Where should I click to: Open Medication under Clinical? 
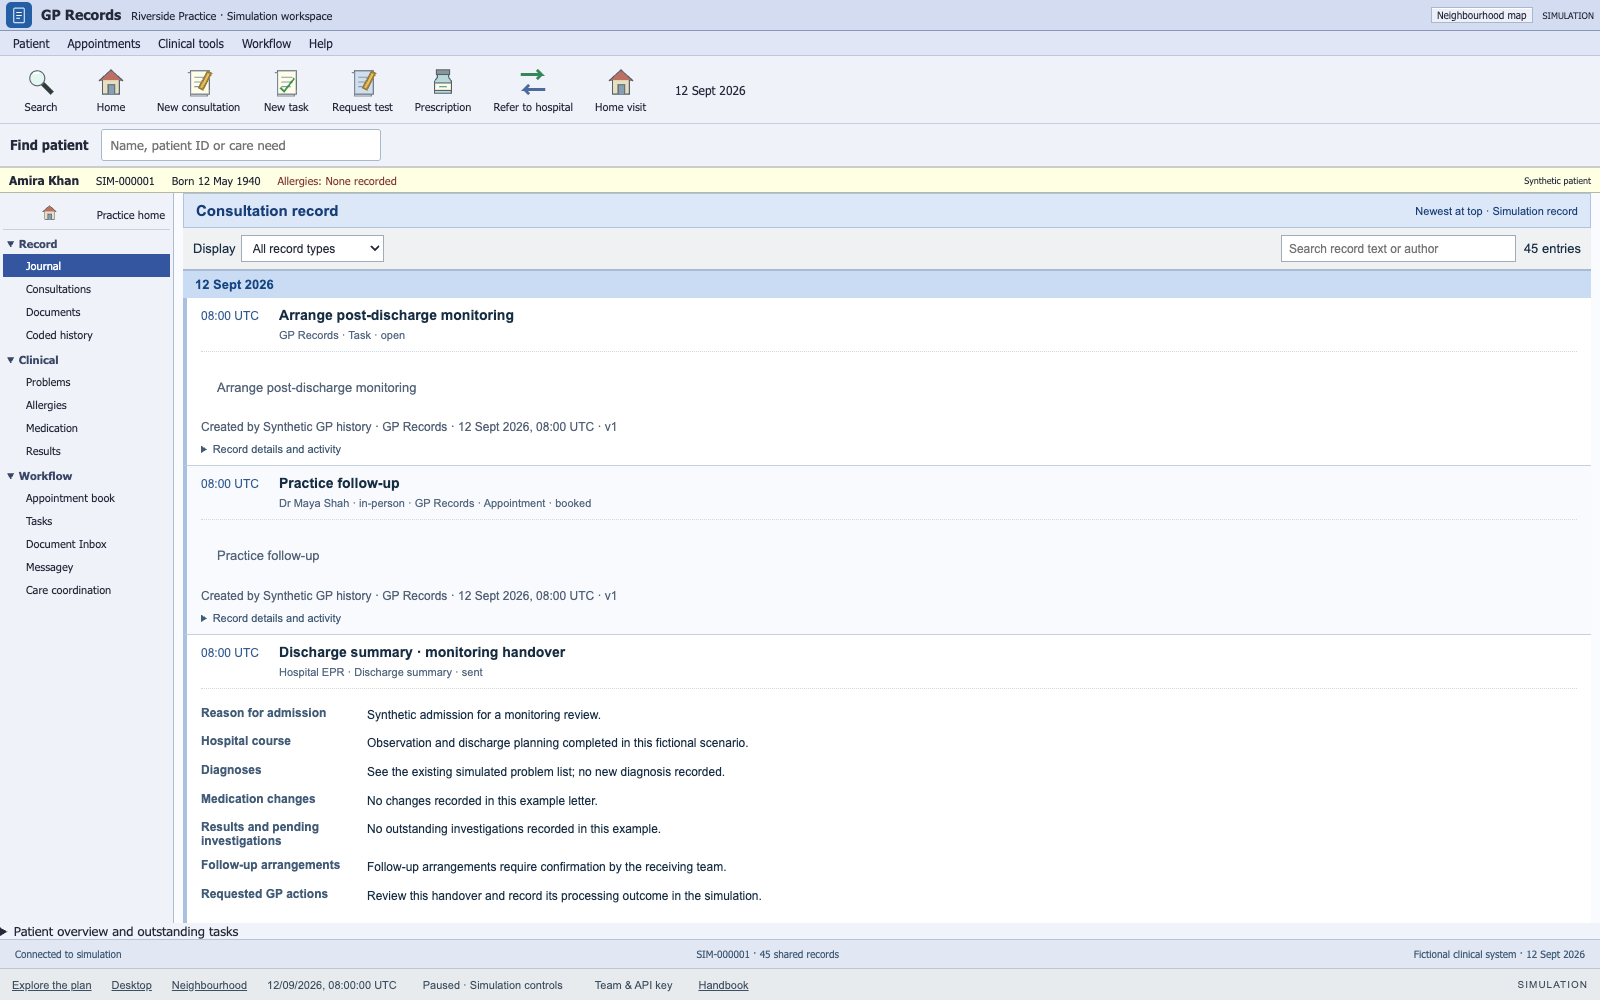87,428
